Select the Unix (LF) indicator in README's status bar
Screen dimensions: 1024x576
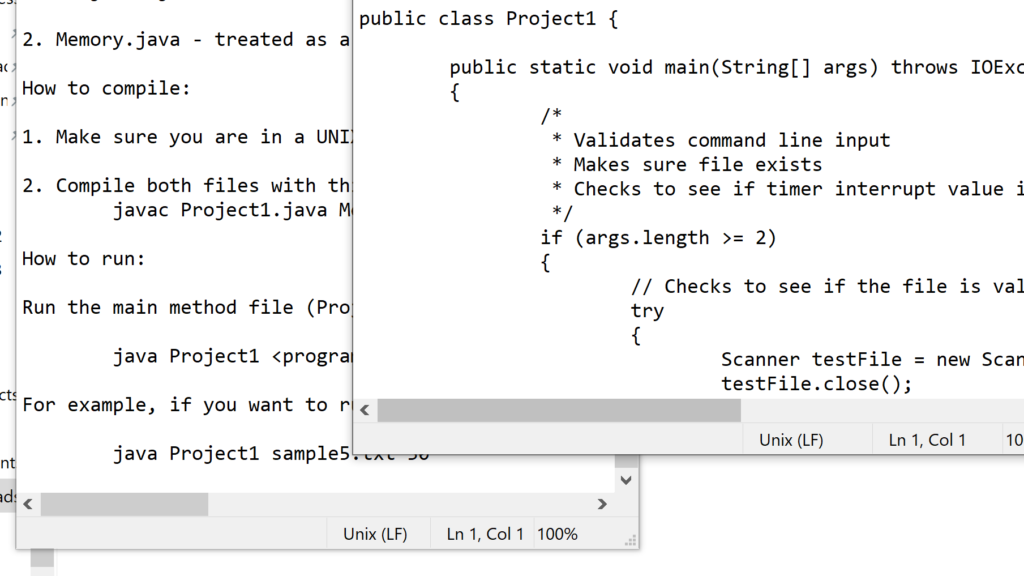[378, 533]
